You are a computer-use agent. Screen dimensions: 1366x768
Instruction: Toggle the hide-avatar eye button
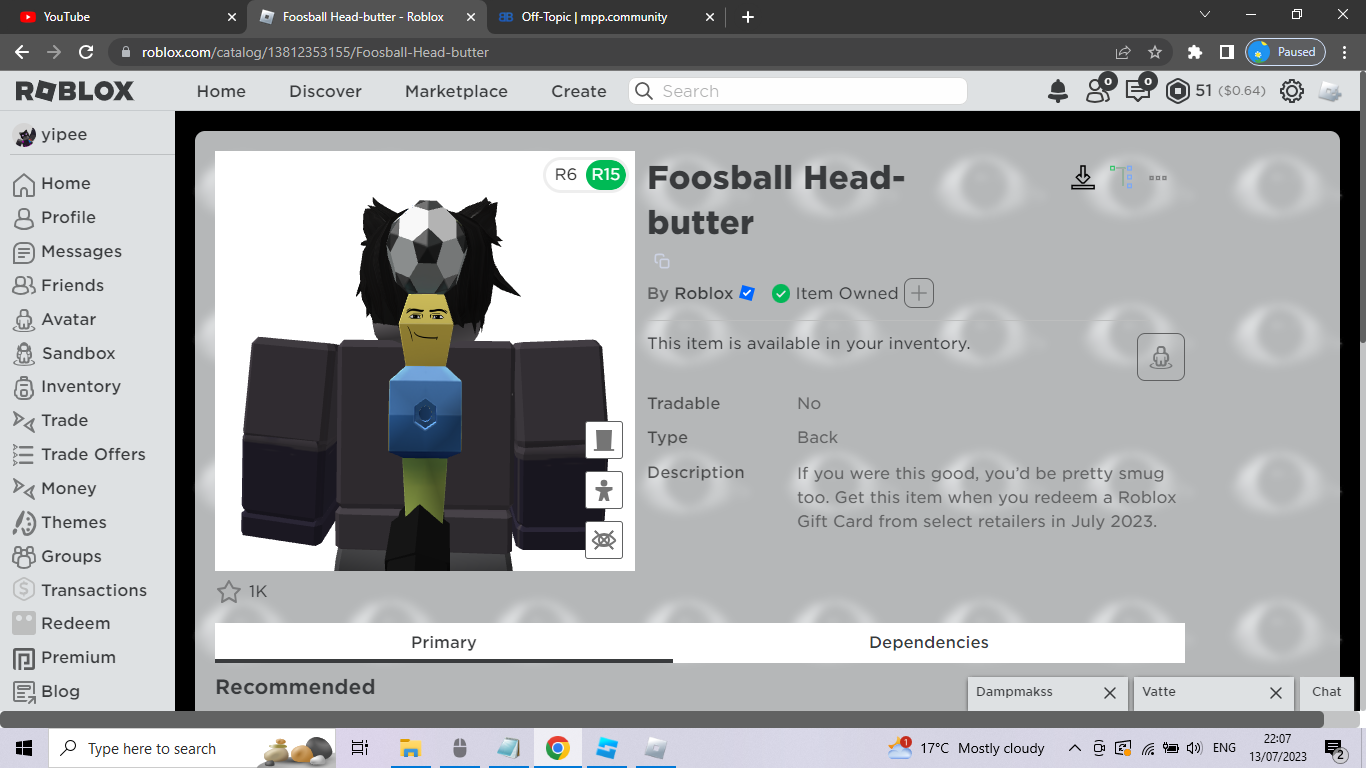(x=604, y=540)
